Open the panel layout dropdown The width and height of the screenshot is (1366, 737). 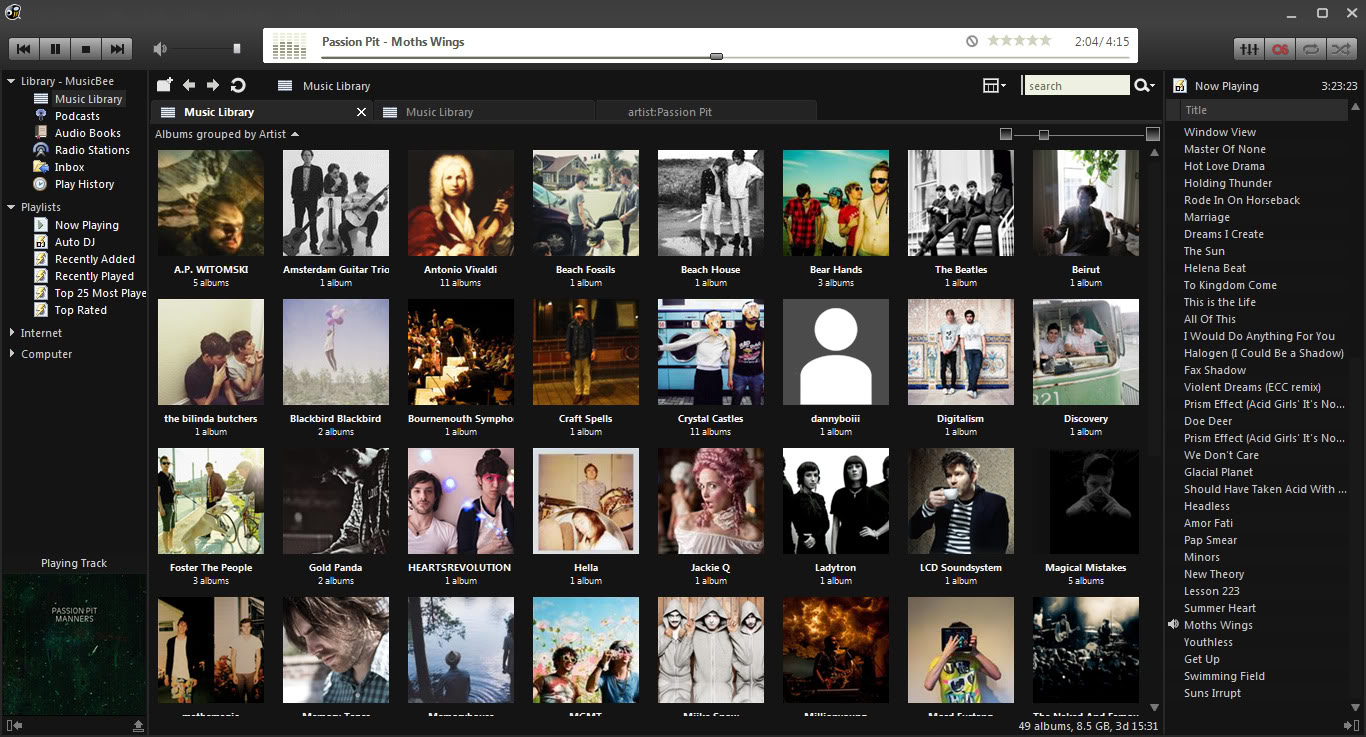tap(994, 86)
